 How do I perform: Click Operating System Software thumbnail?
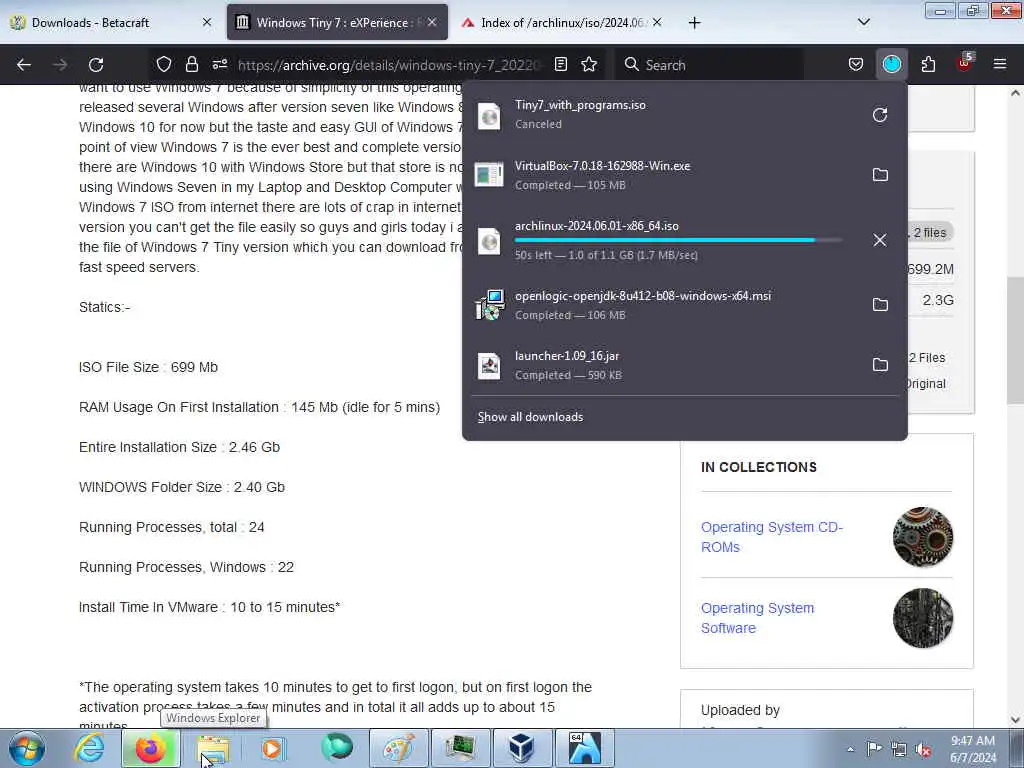point(922,618)
